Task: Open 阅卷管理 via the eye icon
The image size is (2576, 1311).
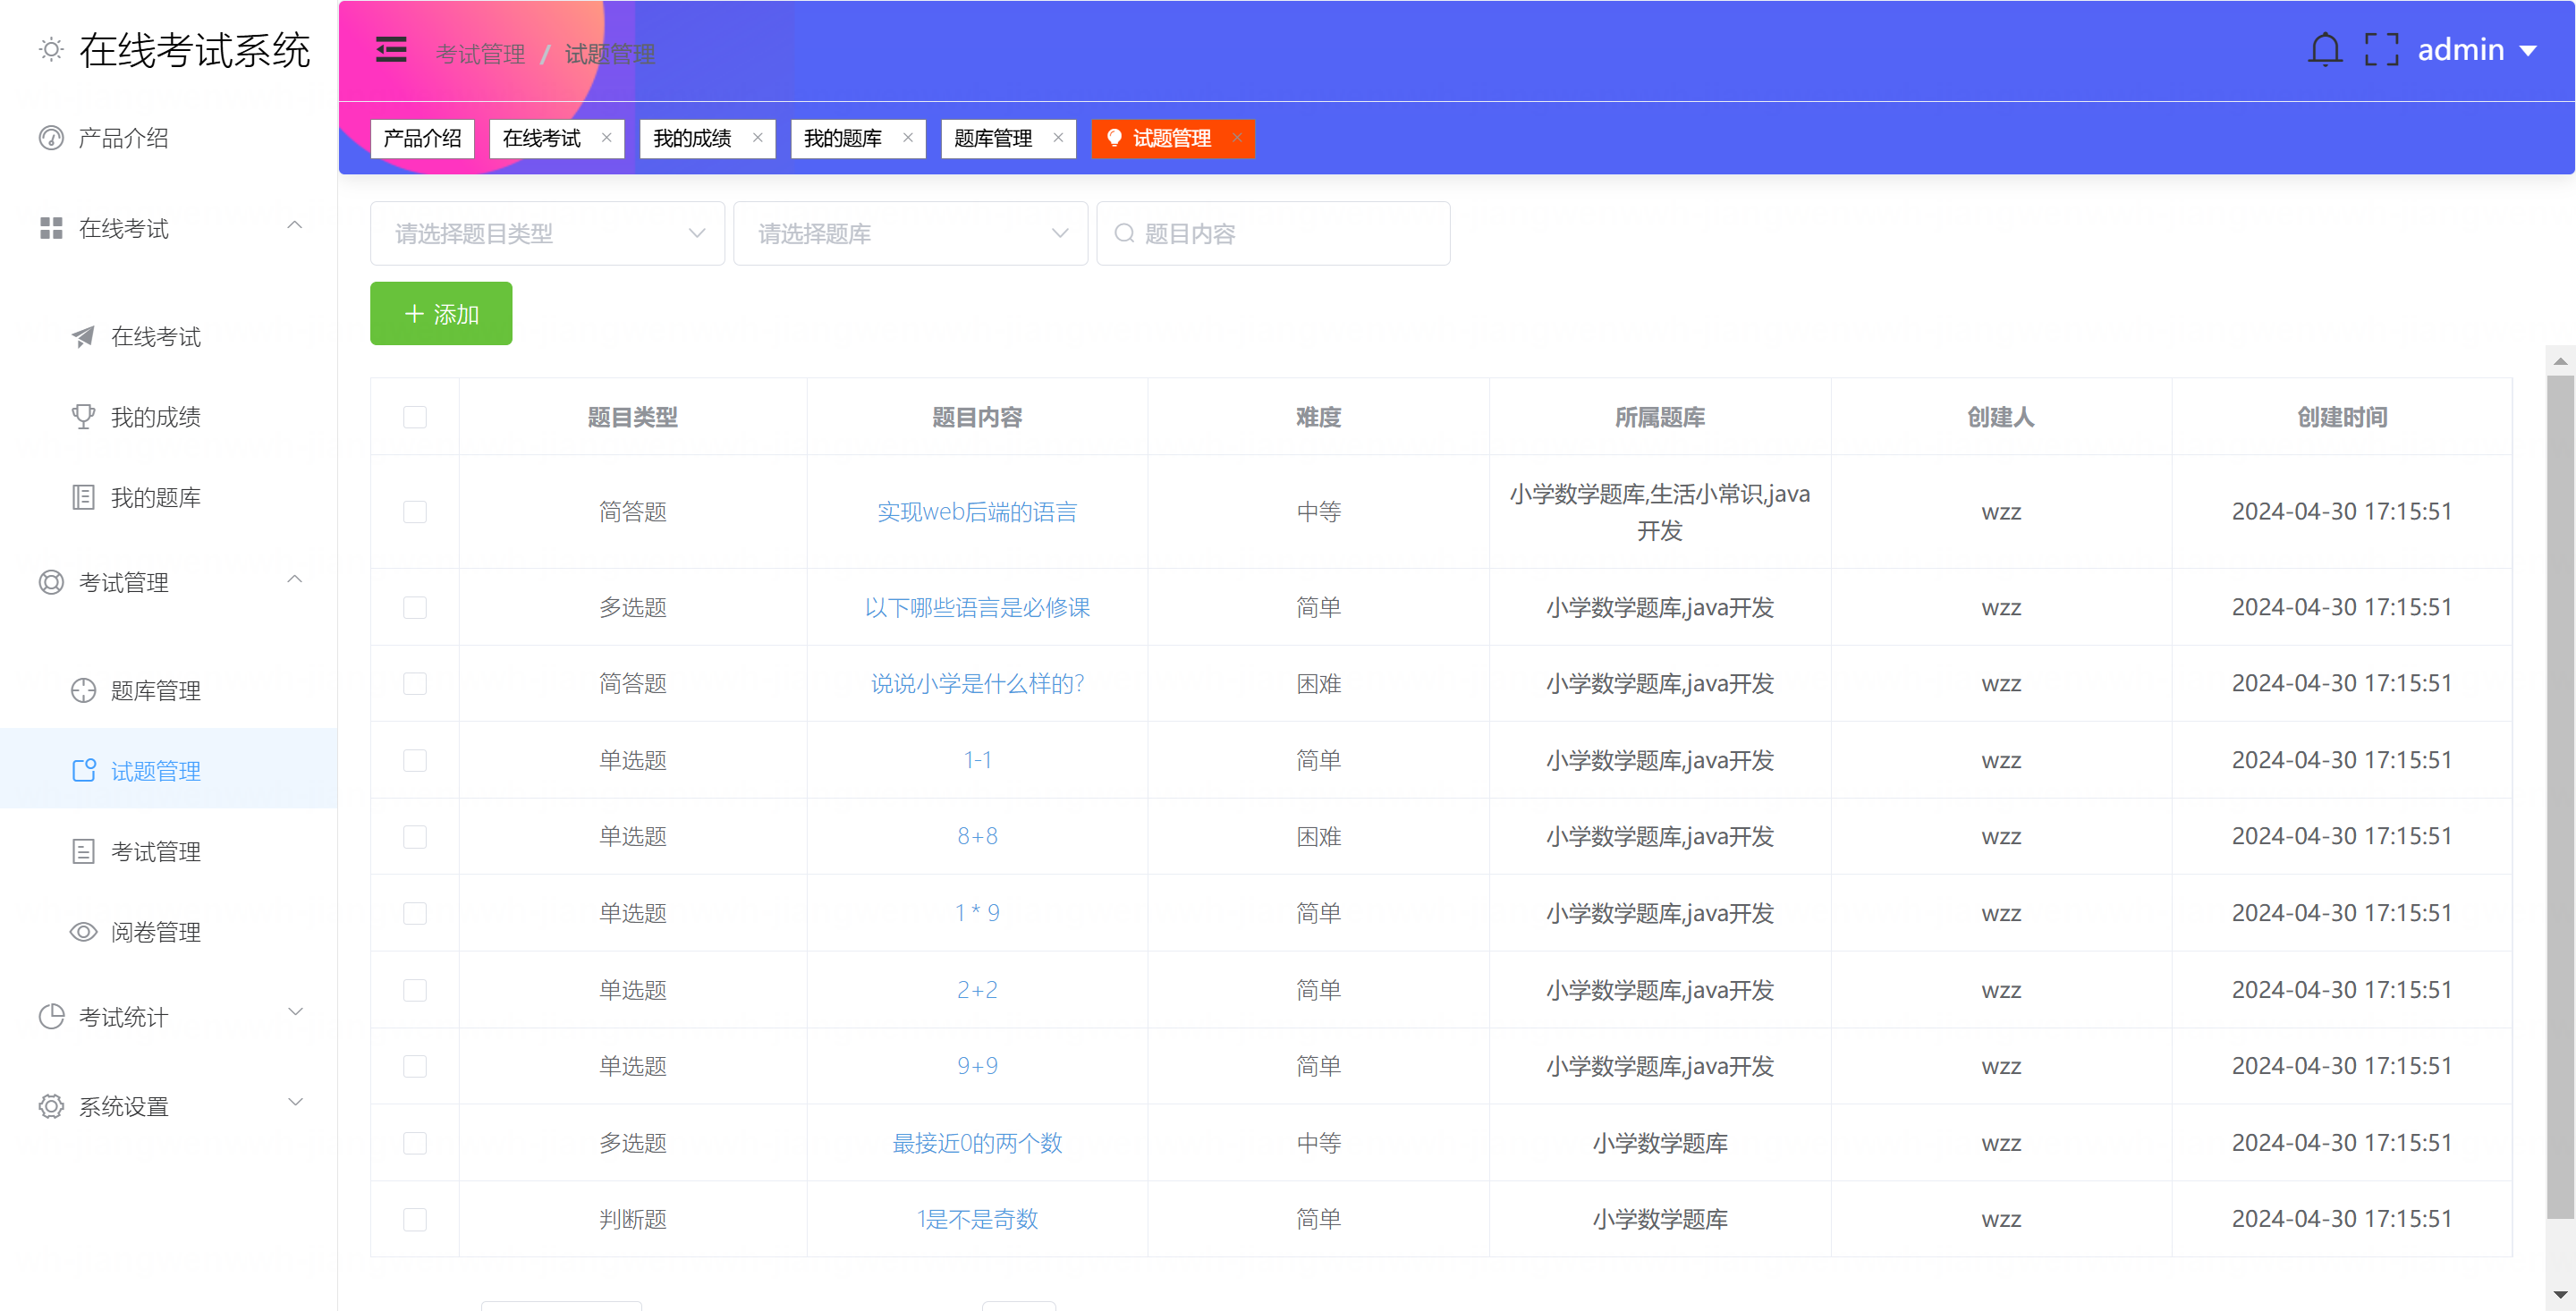Action: [x=83, y=932]
